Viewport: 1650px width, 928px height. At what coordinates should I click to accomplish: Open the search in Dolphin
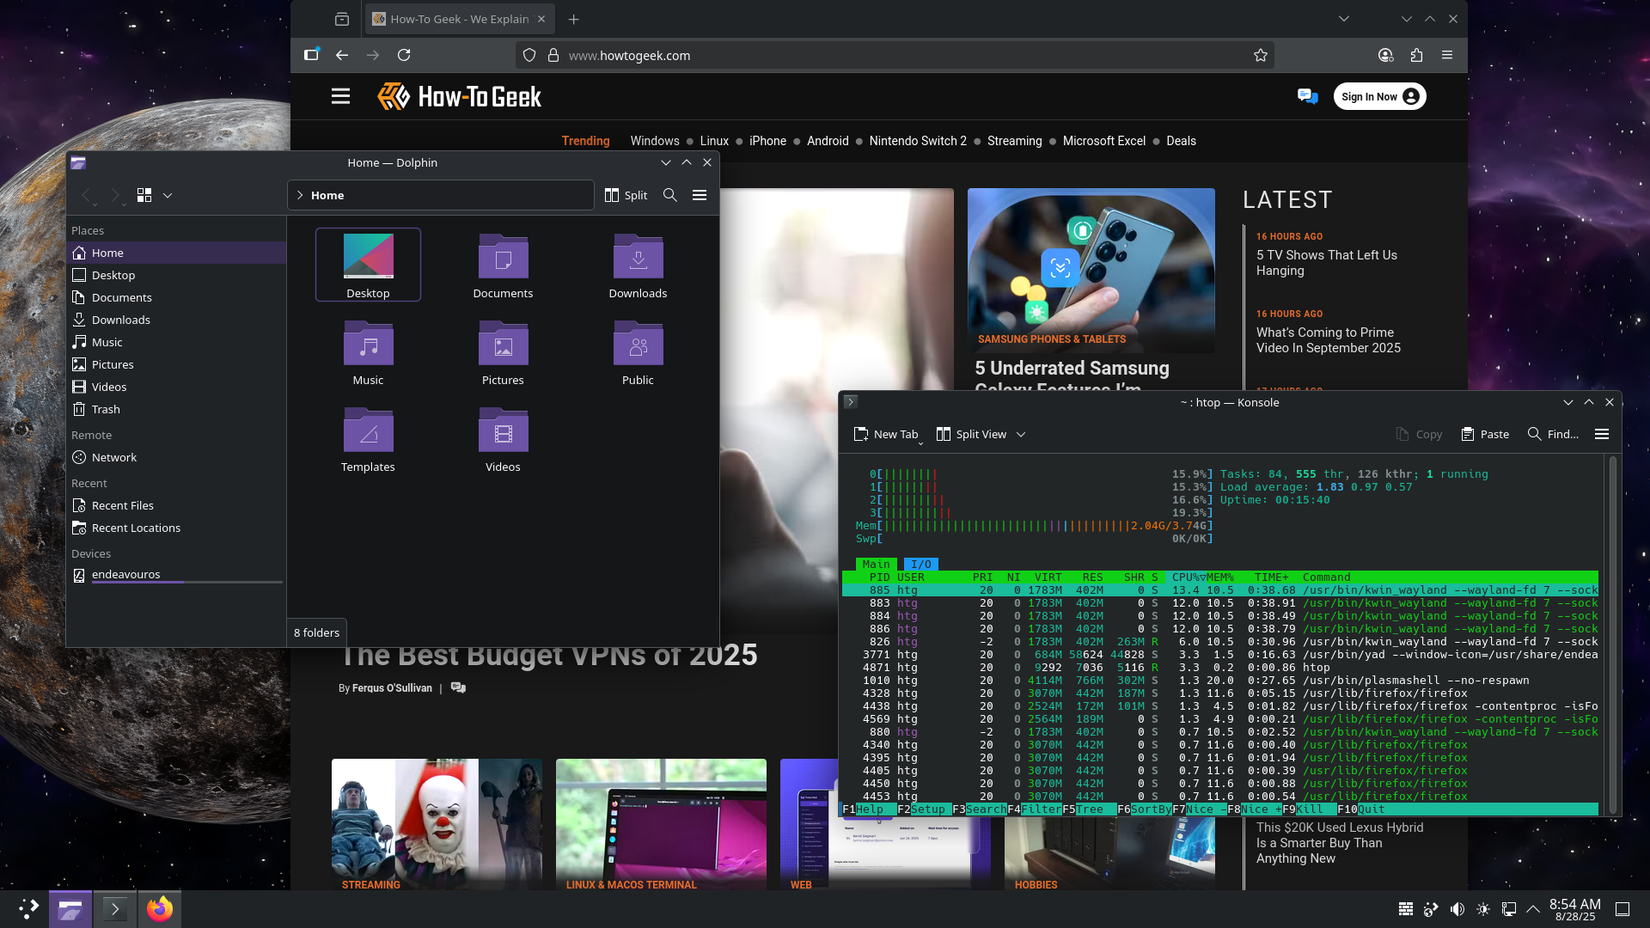tap(670, 195)
